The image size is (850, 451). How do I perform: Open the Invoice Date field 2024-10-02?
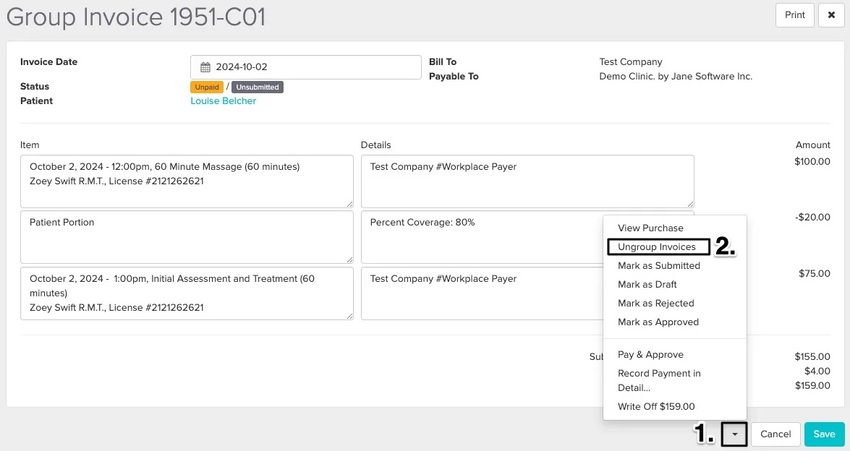306,67
